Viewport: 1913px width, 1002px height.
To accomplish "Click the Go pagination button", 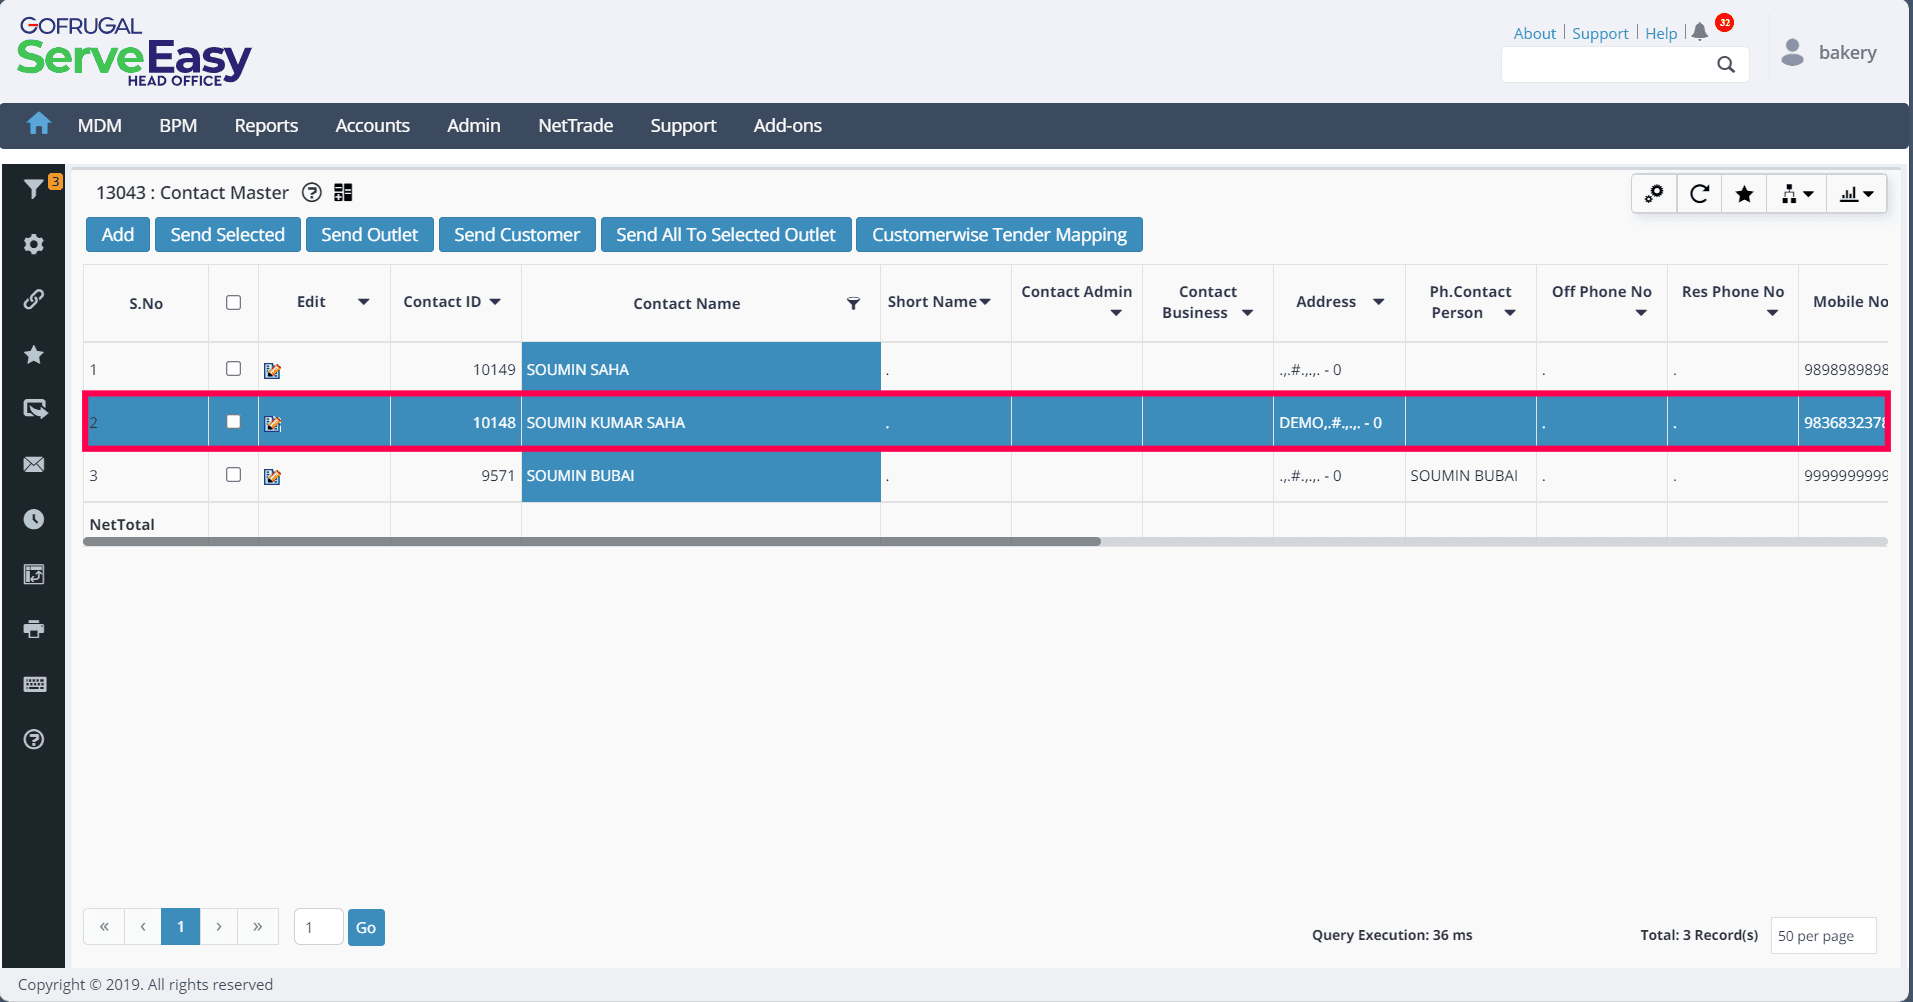I will 366,927.
